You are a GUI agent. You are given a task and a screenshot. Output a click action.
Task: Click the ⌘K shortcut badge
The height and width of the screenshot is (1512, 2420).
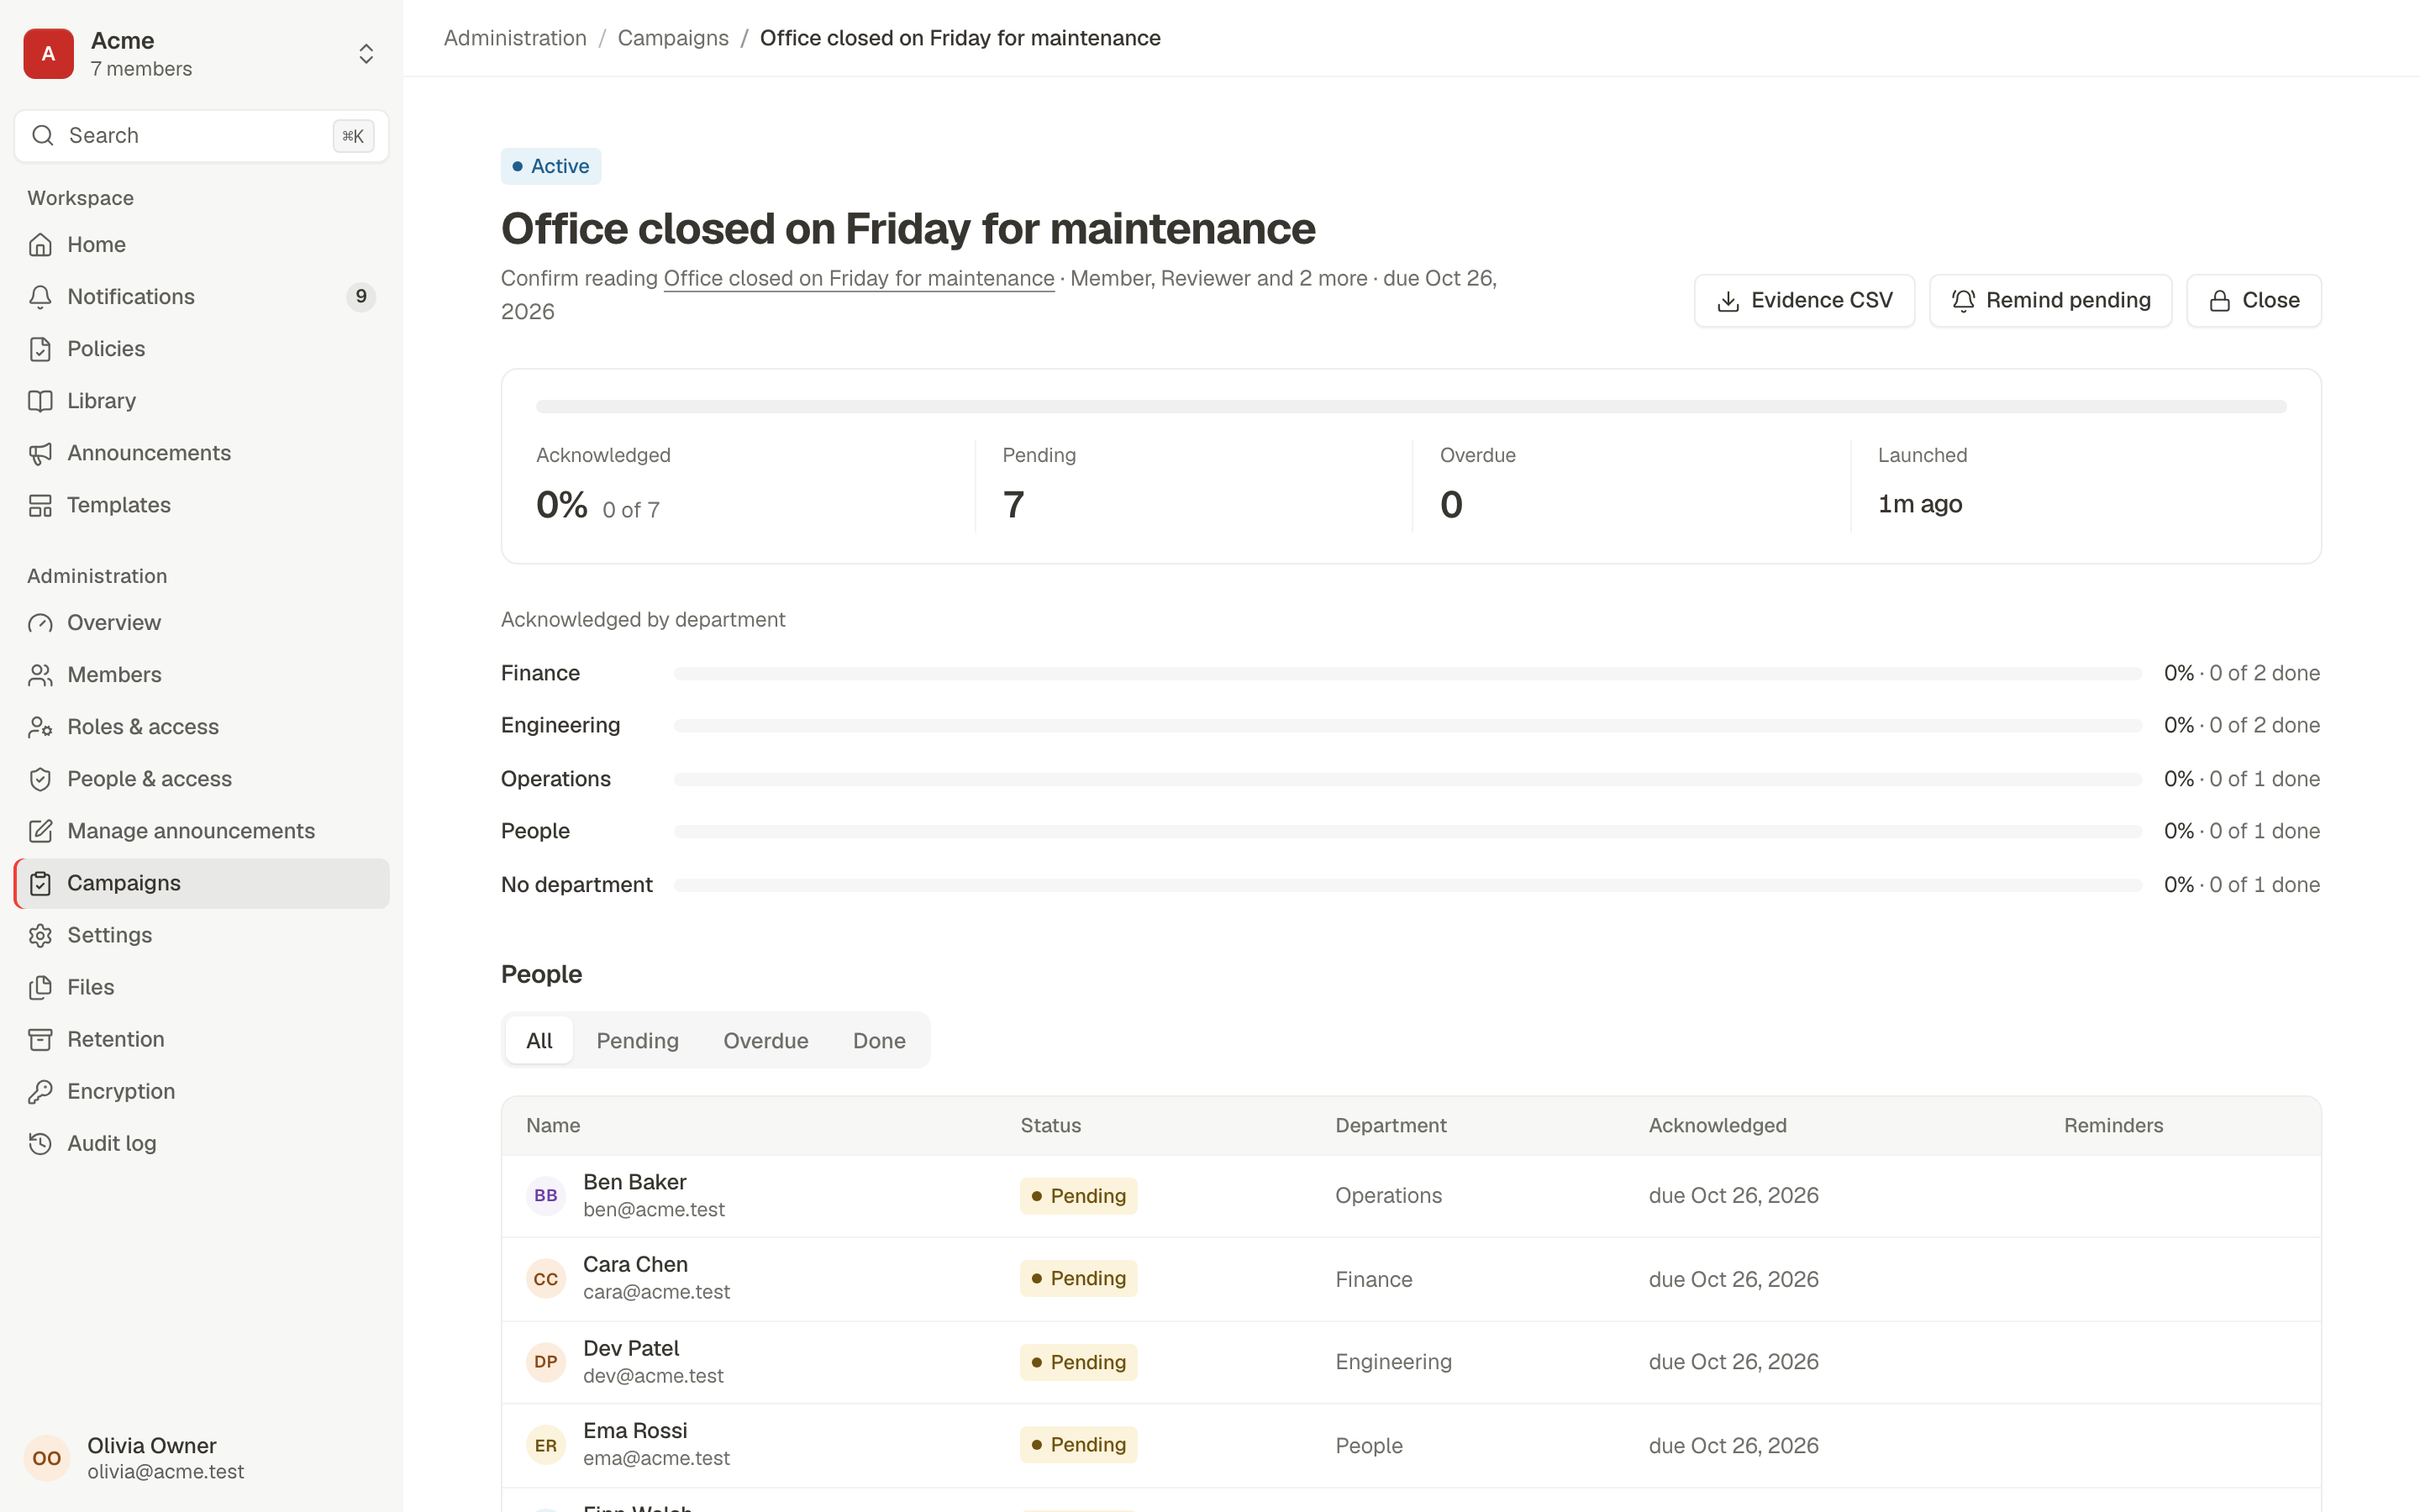click(x=353, y=135)
